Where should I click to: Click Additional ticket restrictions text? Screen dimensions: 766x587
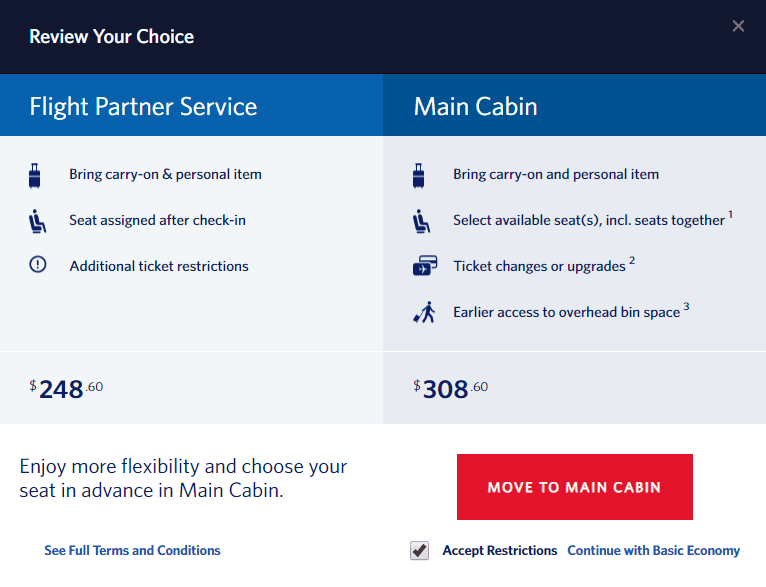pyautogui.click(x=159, y=266)
